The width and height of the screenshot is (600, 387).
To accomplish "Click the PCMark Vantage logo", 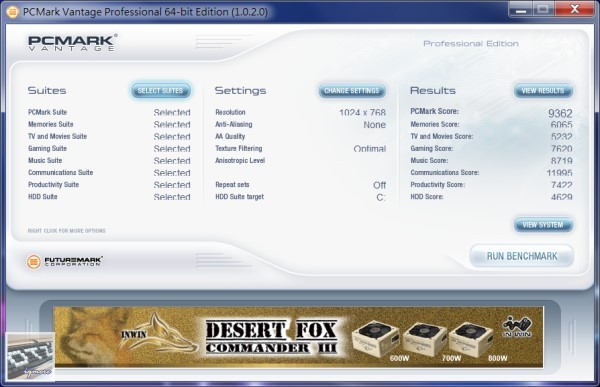I will pyautogui.click(x=72, y=43).
